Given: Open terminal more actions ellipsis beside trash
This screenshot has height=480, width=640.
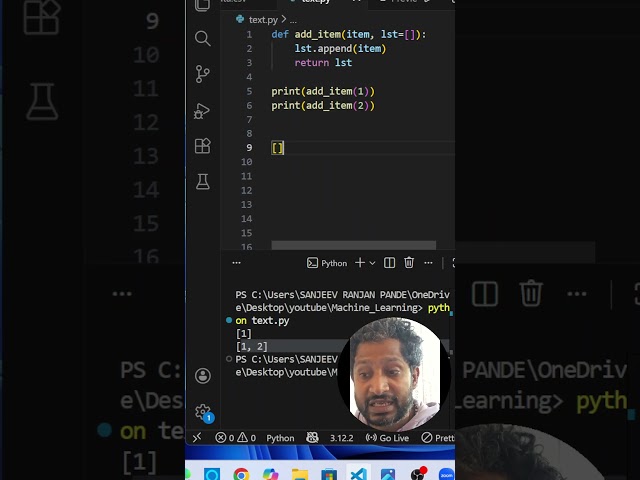Looking at the screenshot, I should [x=428, y=263].
